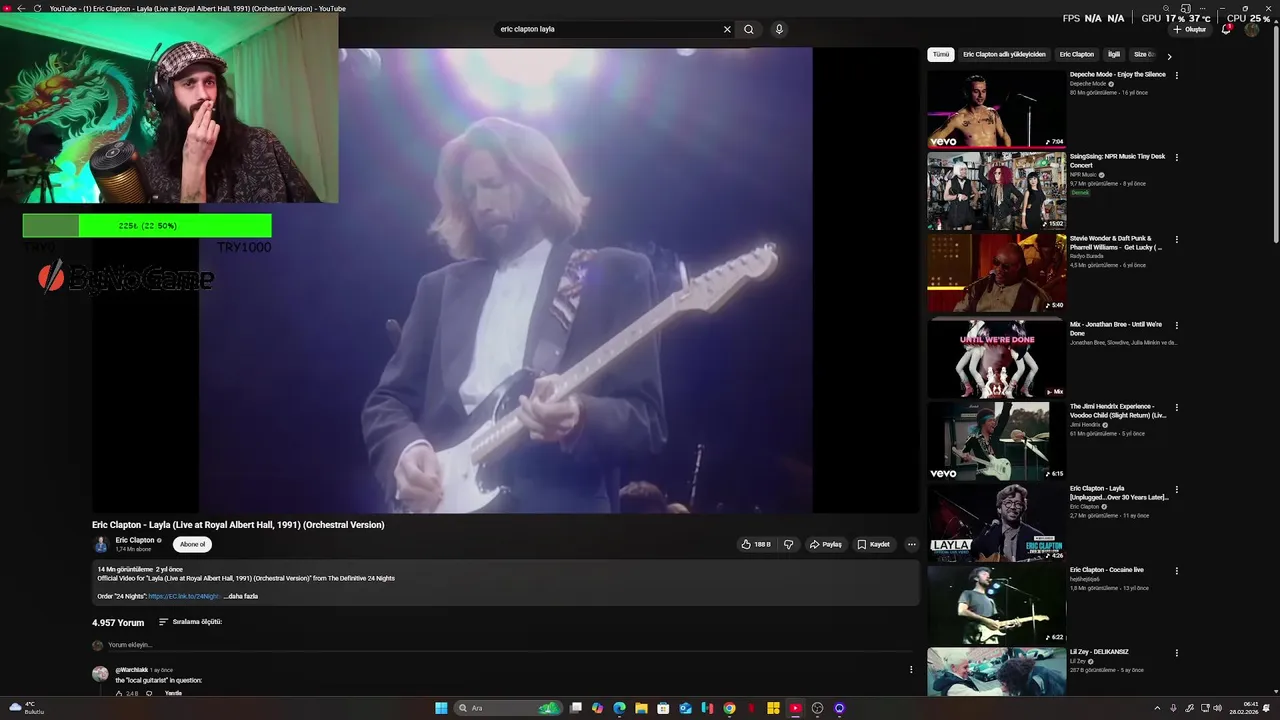Clear the search text with the X icon
Screen dimensions: 1280x720
[x=727, y=29]
